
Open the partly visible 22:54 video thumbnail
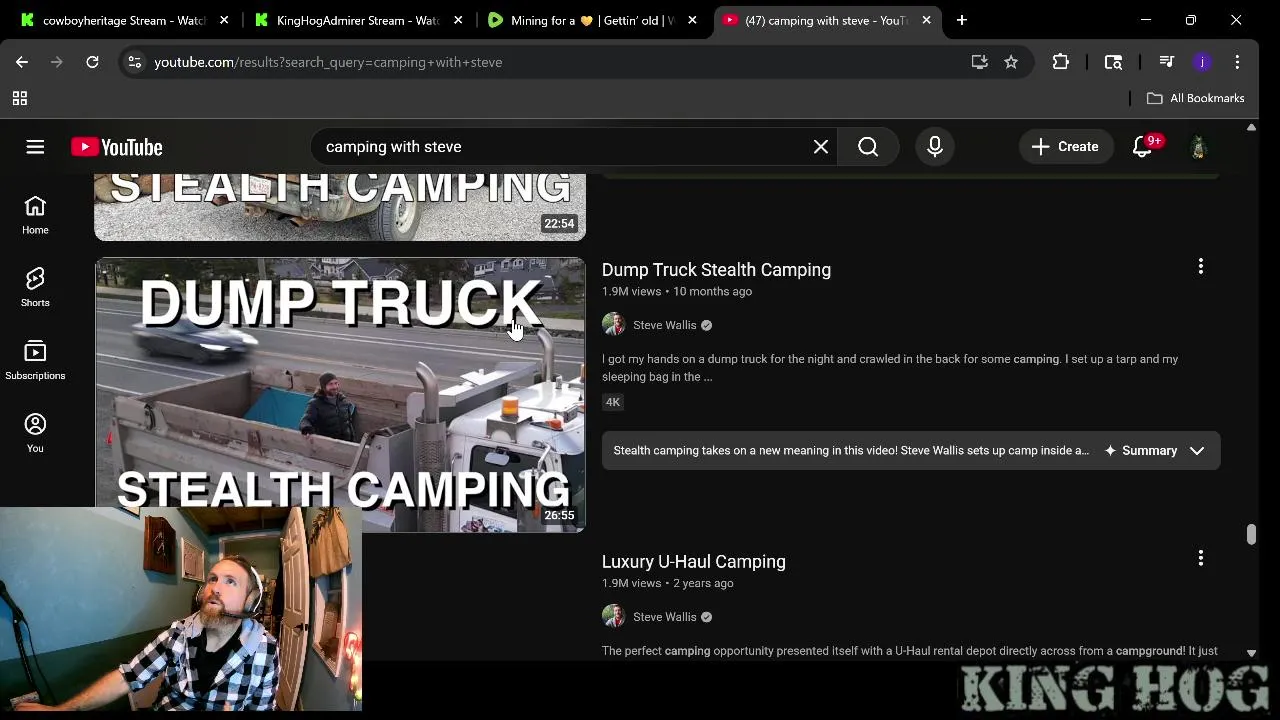tap(340, 207)
